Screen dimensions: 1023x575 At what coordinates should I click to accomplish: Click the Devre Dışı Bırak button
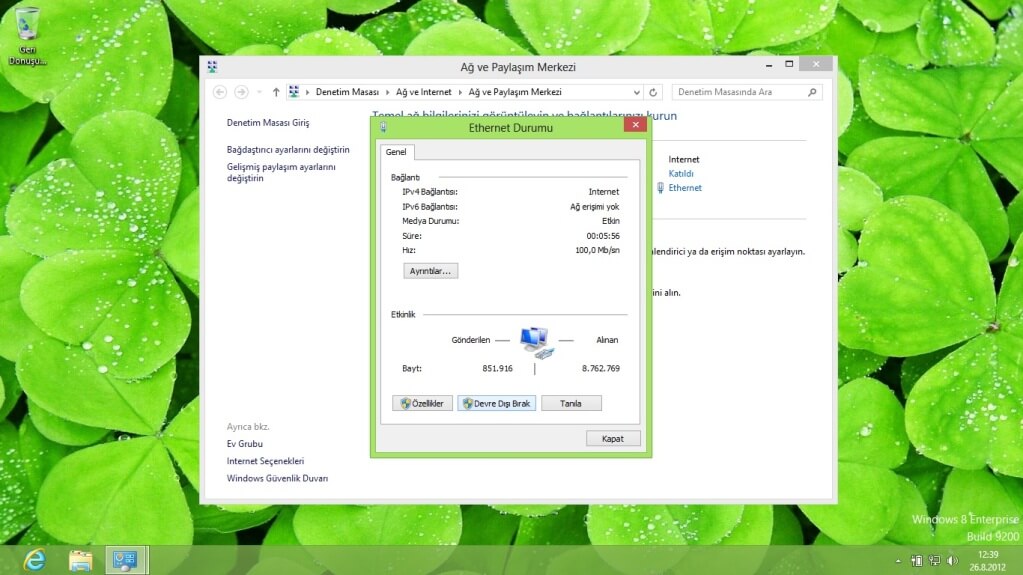[x=497, y=403]
